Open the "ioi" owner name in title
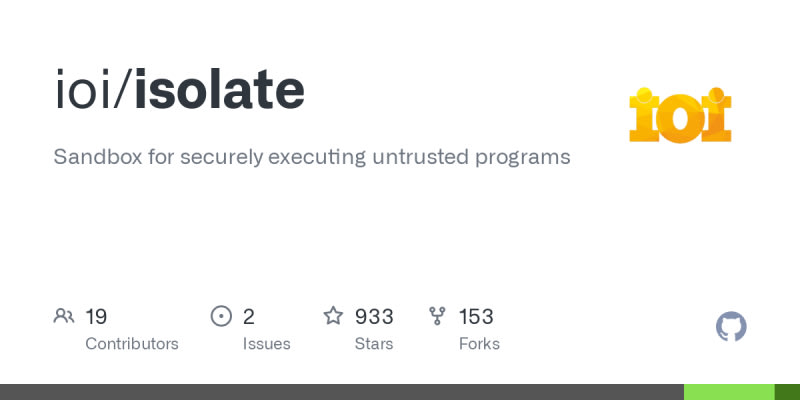 click(86, 92)
